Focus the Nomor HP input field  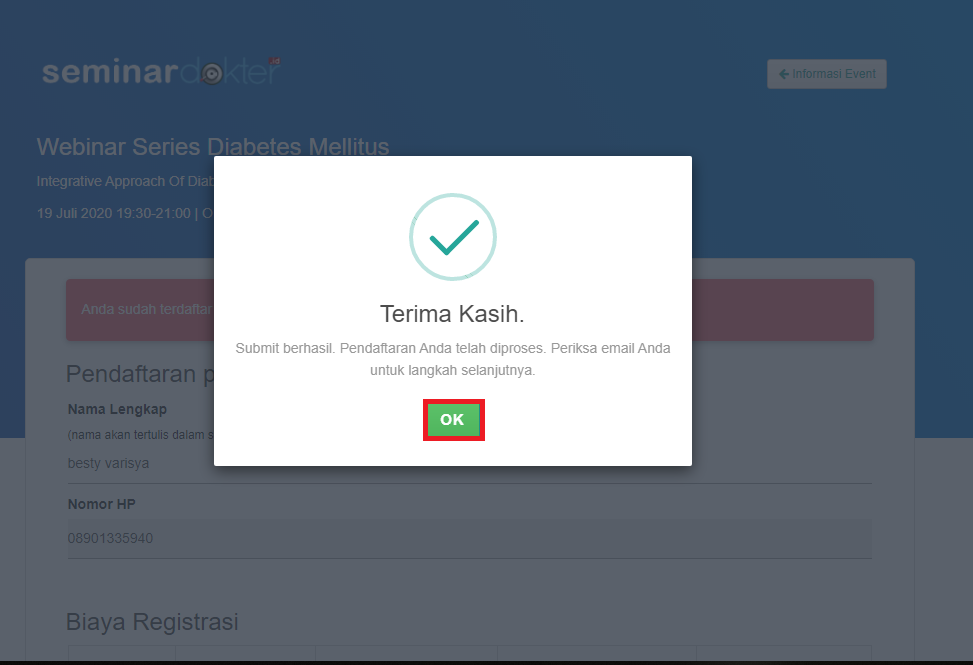[468, 538]
